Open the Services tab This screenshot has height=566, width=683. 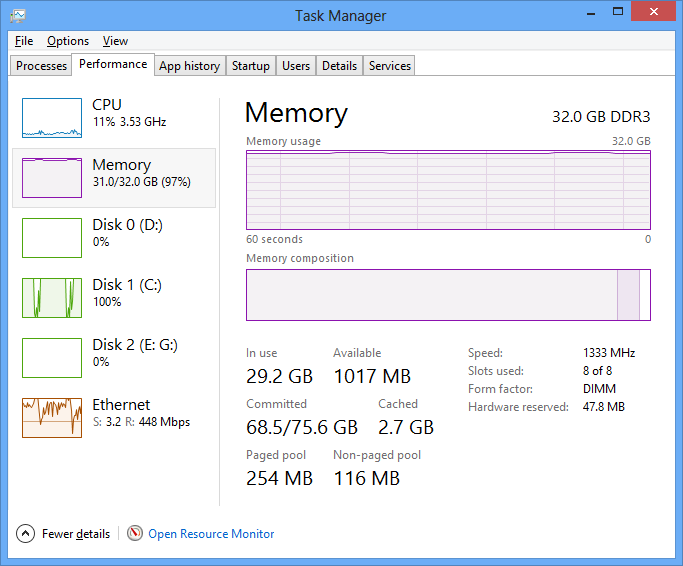click(x=389, y=66)
